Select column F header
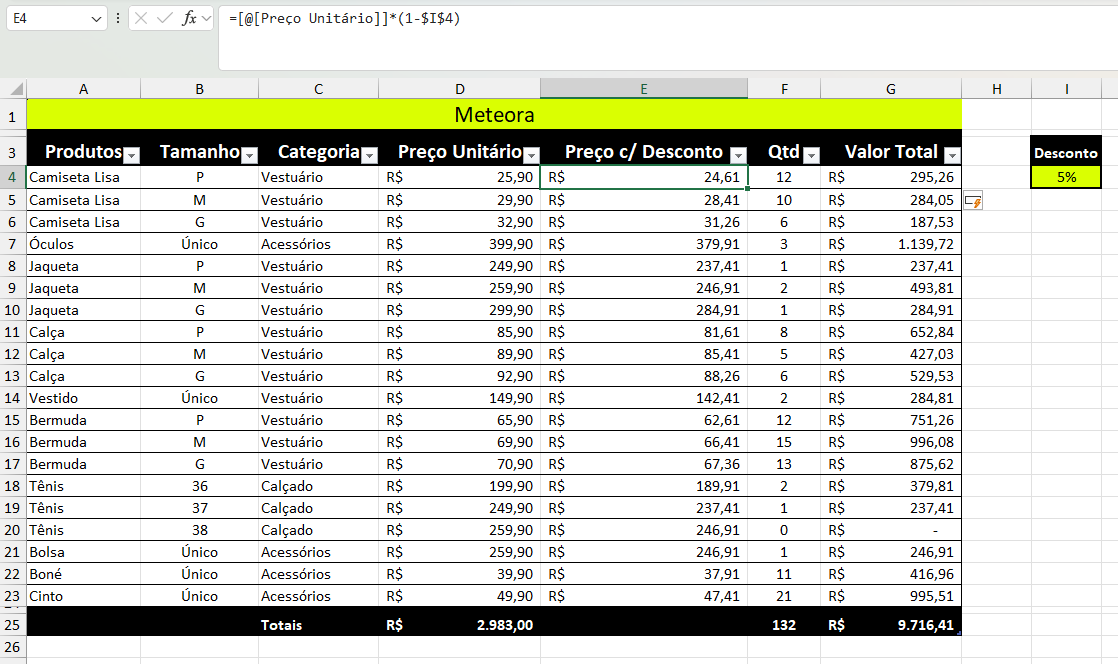The width and height of the screenshot is (1118, 664). (784, 88)
